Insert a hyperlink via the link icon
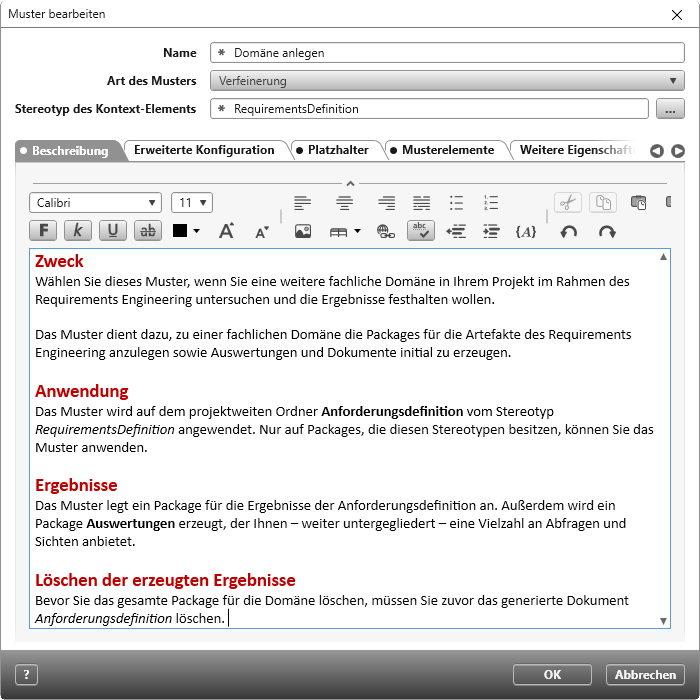The image size is (700, 700). (x=385, y=231)
